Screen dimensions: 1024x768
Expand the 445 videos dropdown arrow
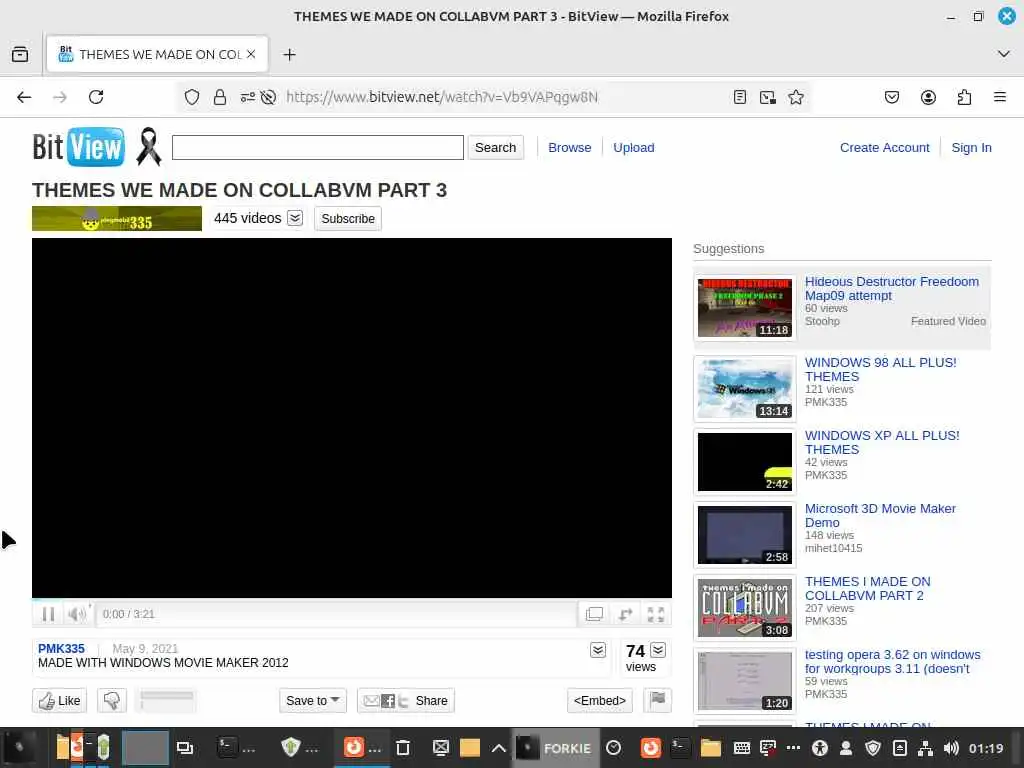(x=295, y=218)
